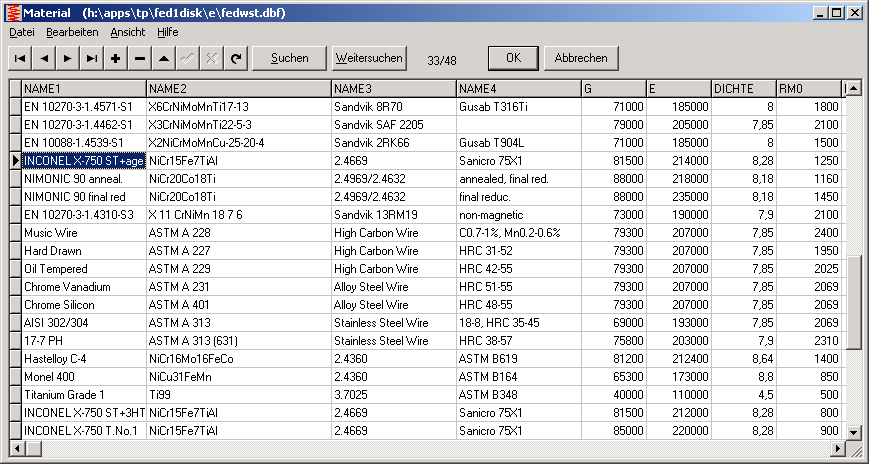Go to next record arrow
Image resolution: width=869 pixels, height=464 pixels.
click(x=68, y=58)
